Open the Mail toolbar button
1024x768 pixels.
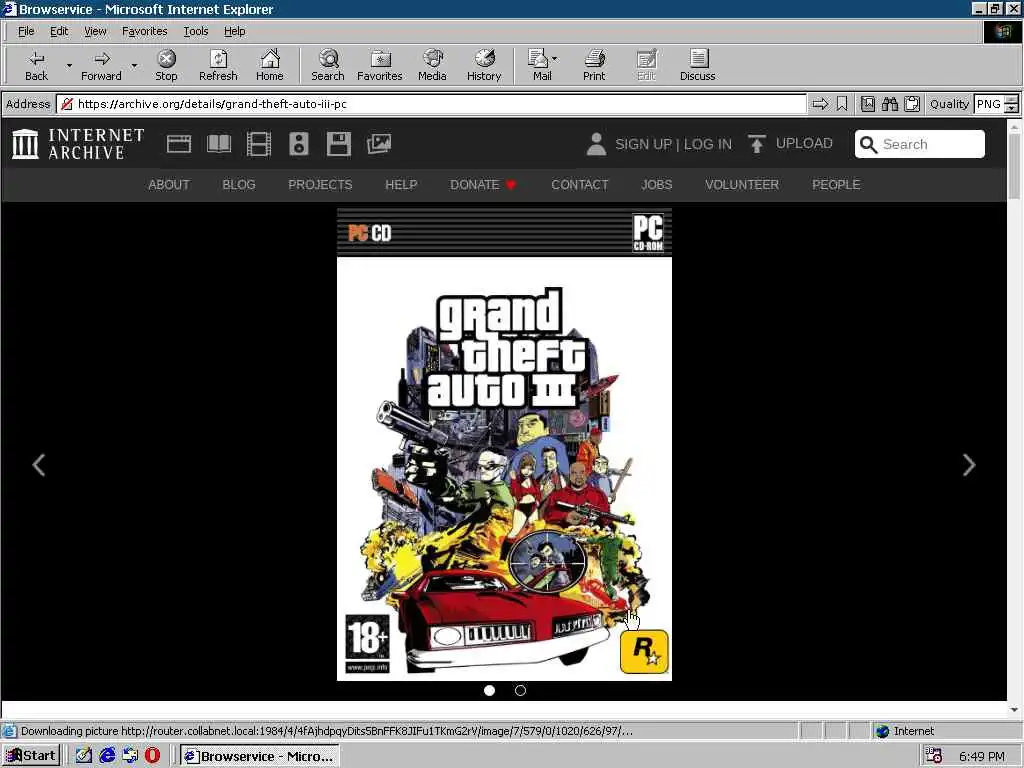[x=539, y=65]
